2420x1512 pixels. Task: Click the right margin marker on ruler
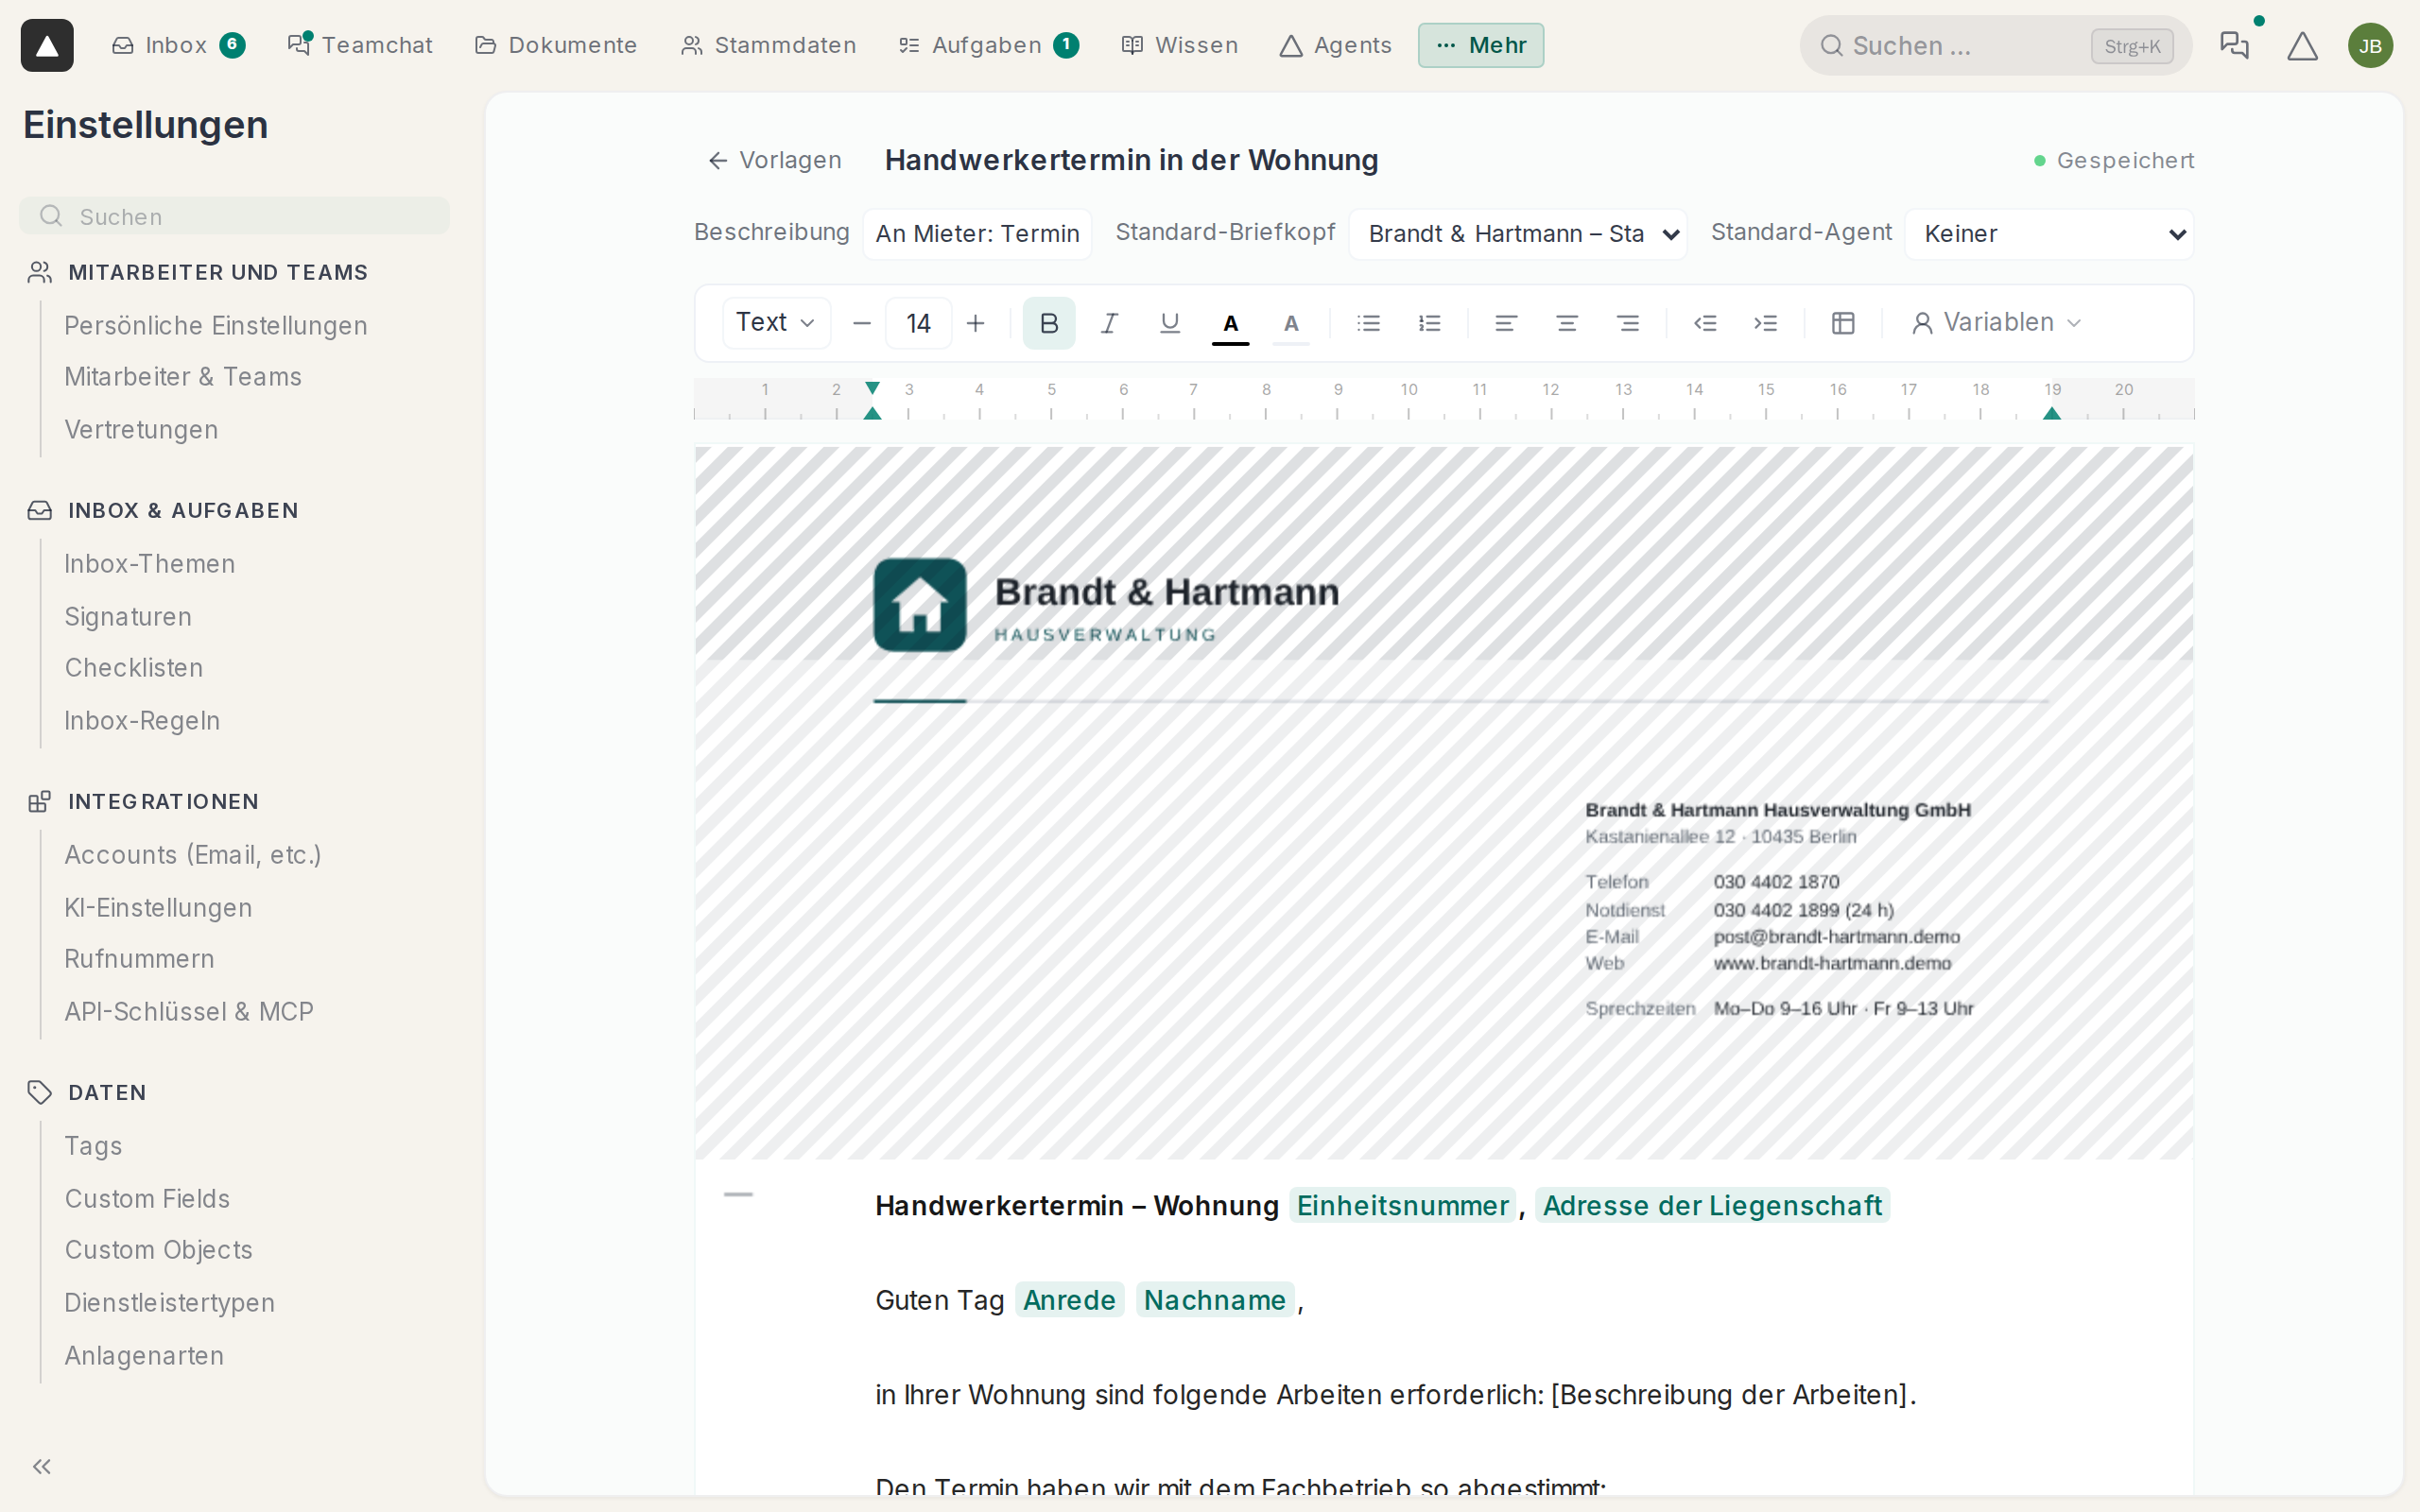point(2052,412)
